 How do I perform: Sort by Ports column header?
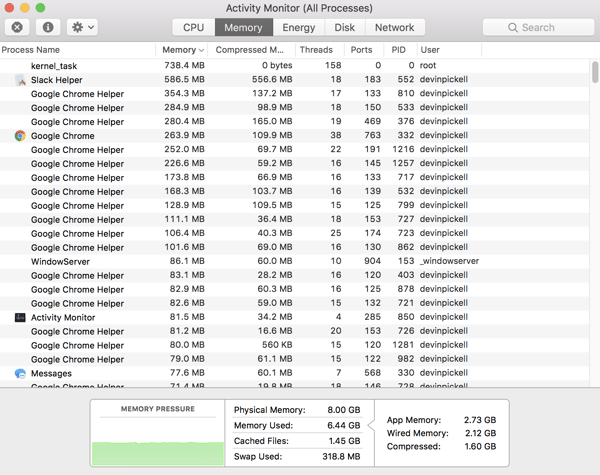coord(362,50)
